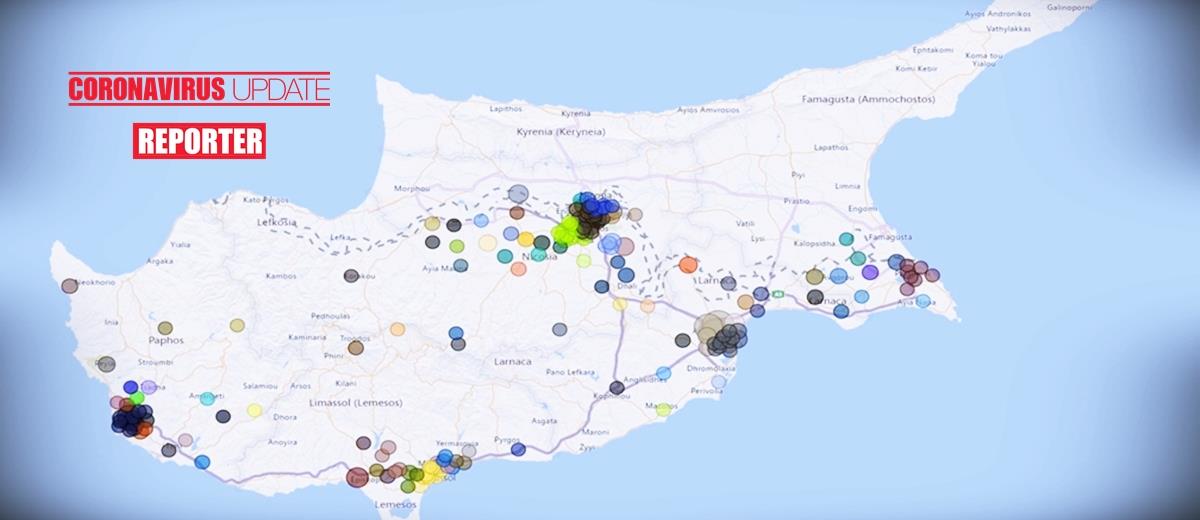Image resolution: width=1200 pixels, height=520 pixels.
Task: Select the large beige Larnaca cluster marker
Action: (x=711, y=327)
